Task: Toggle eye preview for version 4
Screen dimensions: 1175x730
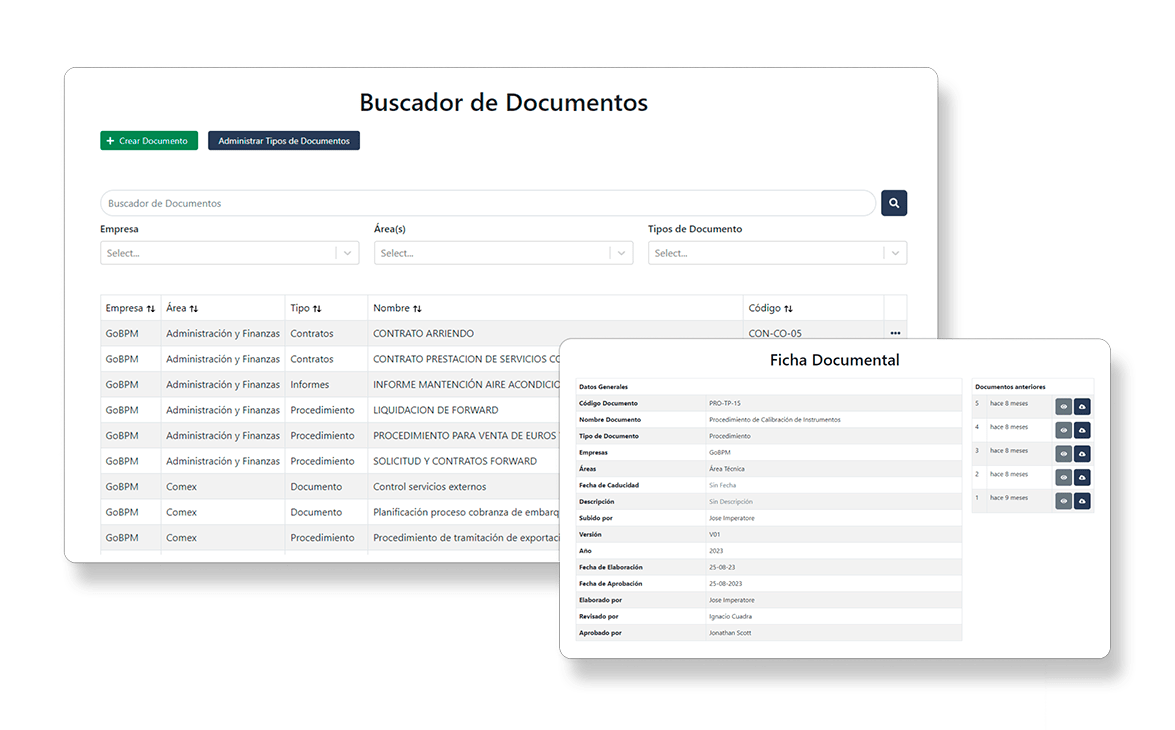Action: 1063,430
